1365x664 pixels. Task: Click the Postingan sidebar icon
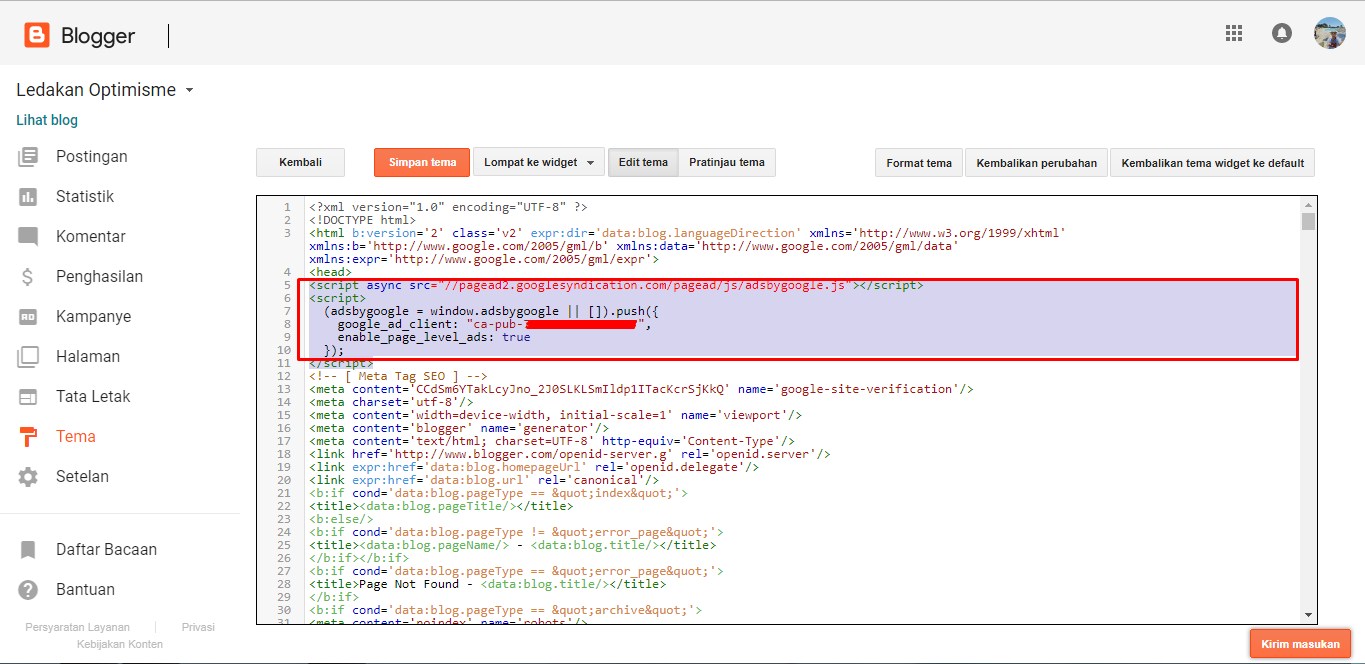(x=28, y=157)
